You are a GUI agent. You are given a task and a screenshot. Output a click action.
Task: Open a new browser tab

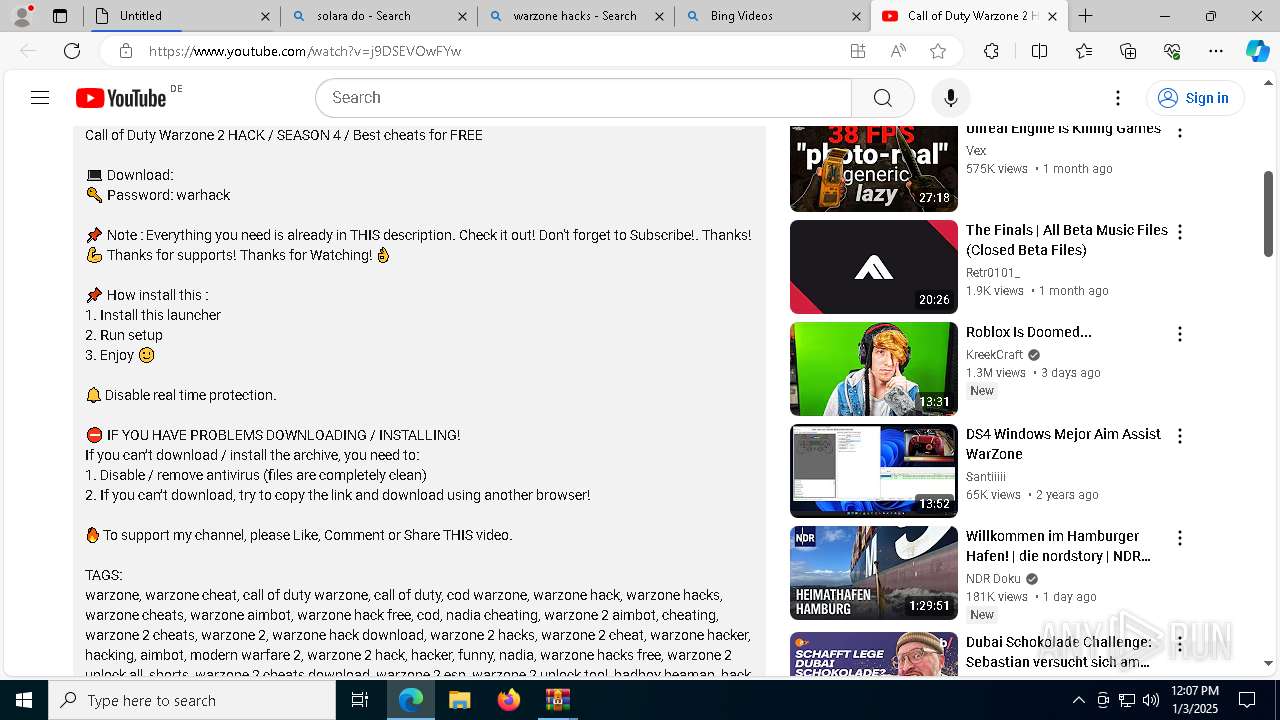click(x=1085, y=16)
